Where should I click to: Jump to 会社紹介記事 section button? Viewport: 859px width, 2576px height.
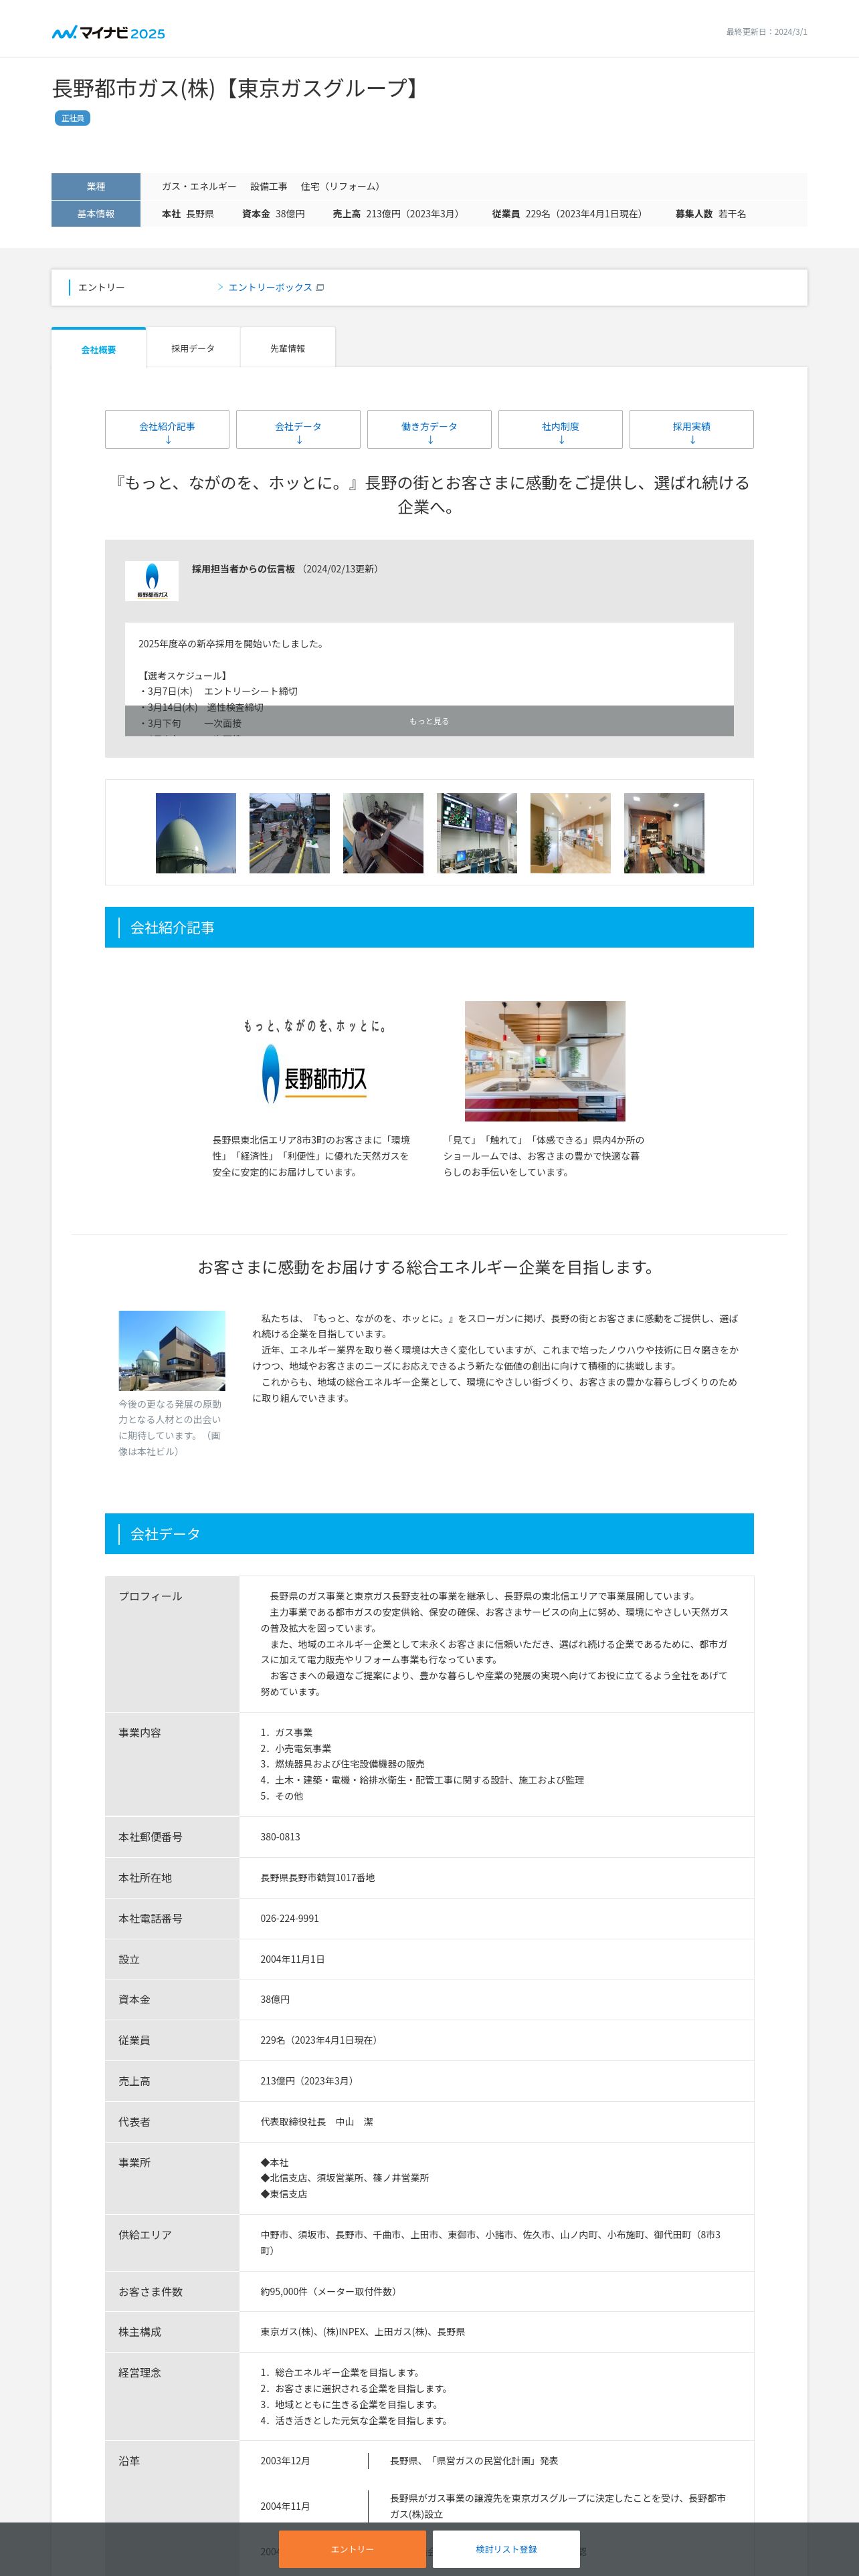(x=167, y=430)
